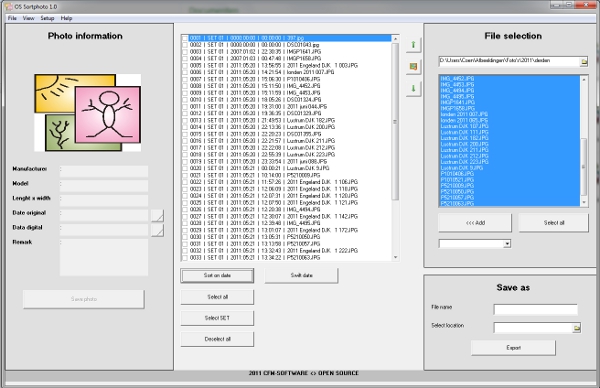Tick the checkbox for row 0010

[185, 100]
